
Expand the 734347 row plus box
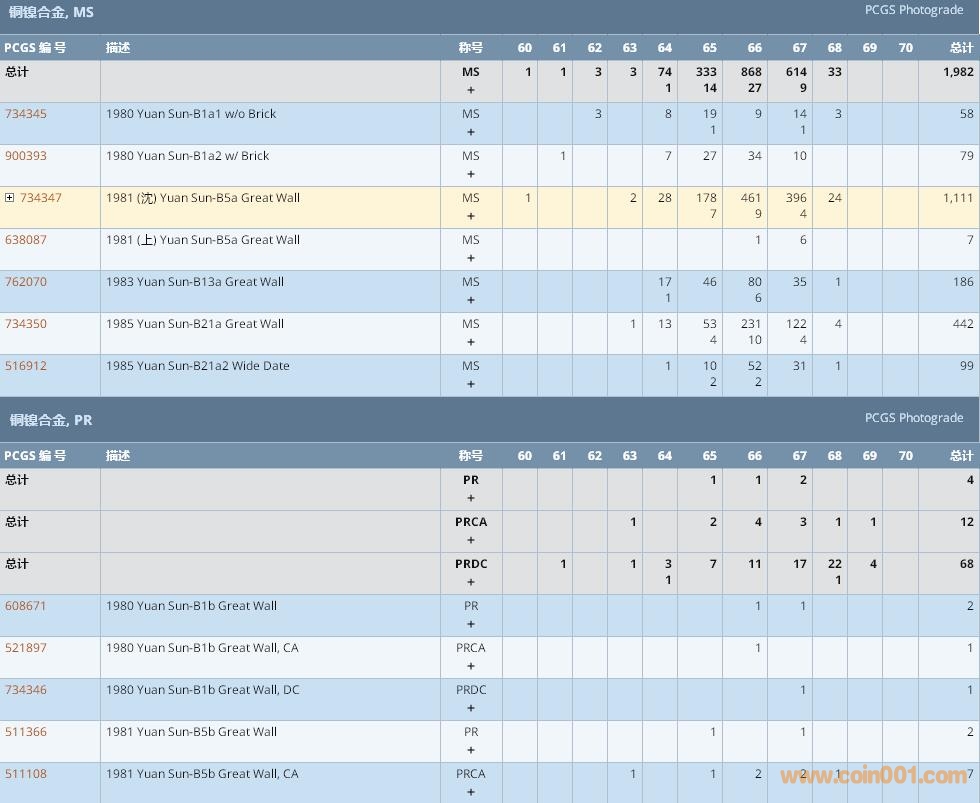pos(10,198)
